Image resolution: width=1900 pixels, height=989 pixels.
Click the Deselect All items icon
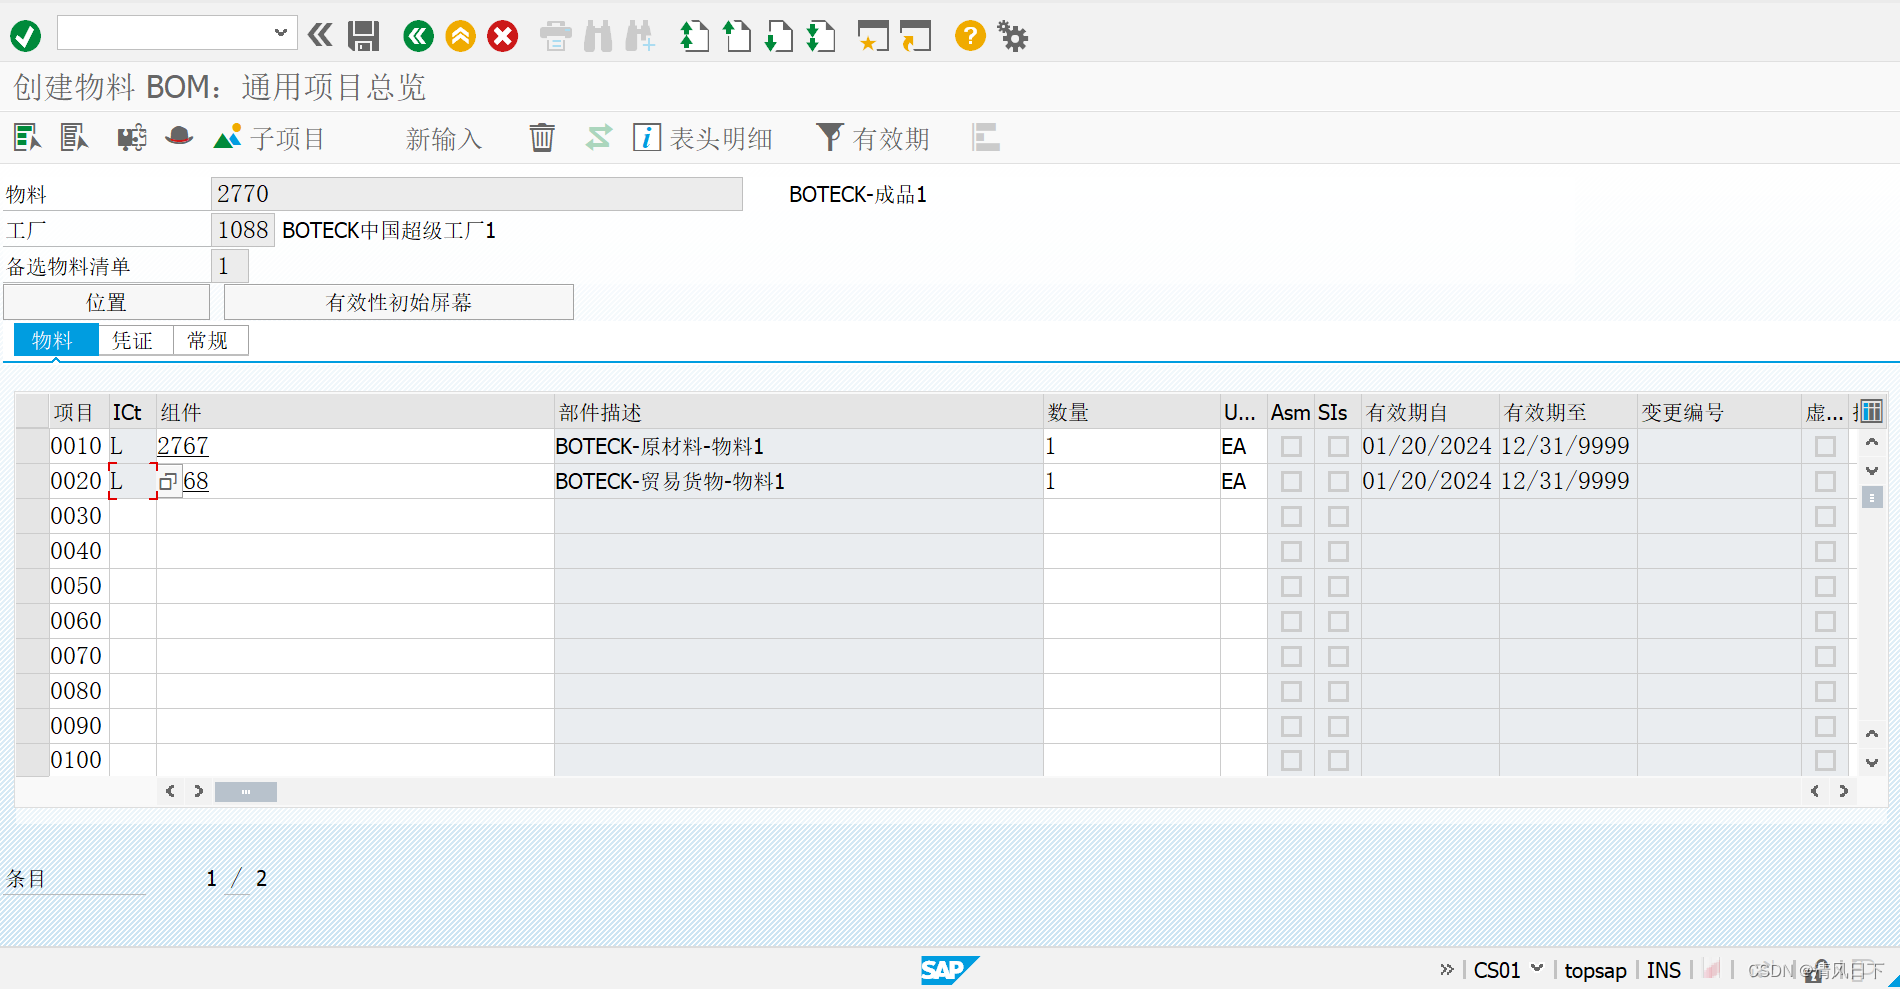(x=74, y=137)
